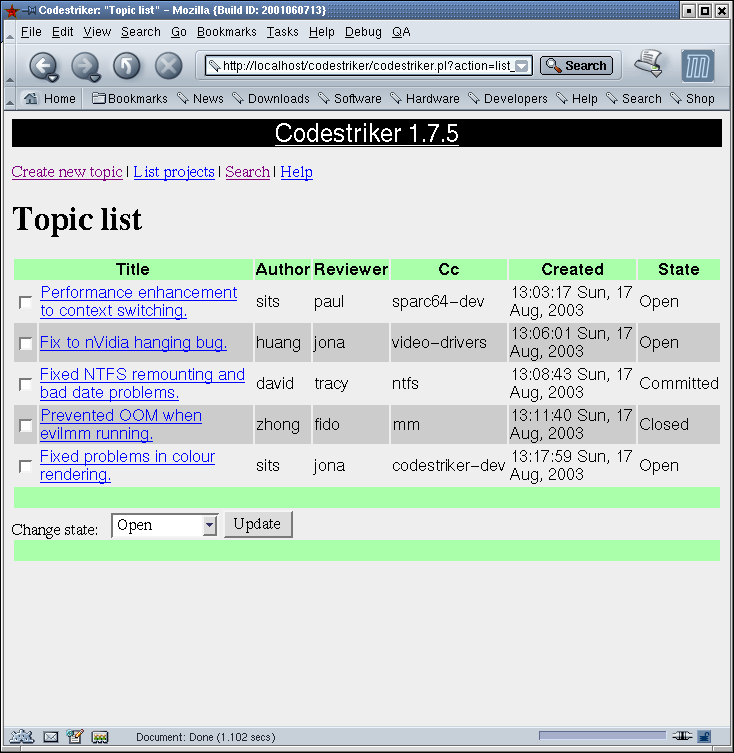Viewport: 734px width, 753px height.
Task: Open the Mail icon in status bar
Action: (x=51, y=737)
